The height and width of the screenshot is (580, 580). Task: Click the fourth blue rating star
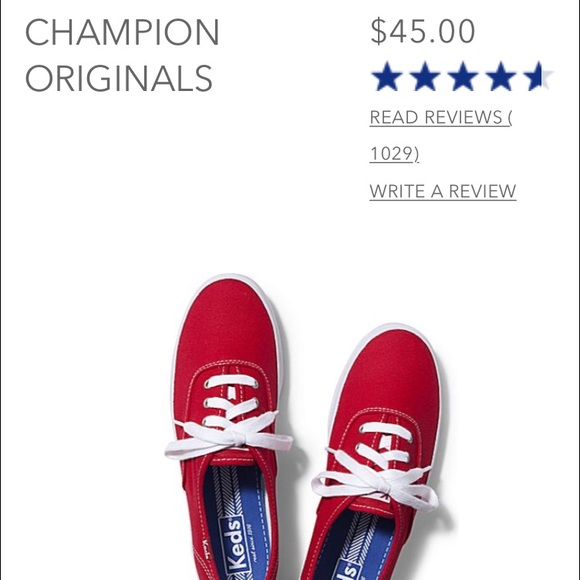tap(501, 77)
